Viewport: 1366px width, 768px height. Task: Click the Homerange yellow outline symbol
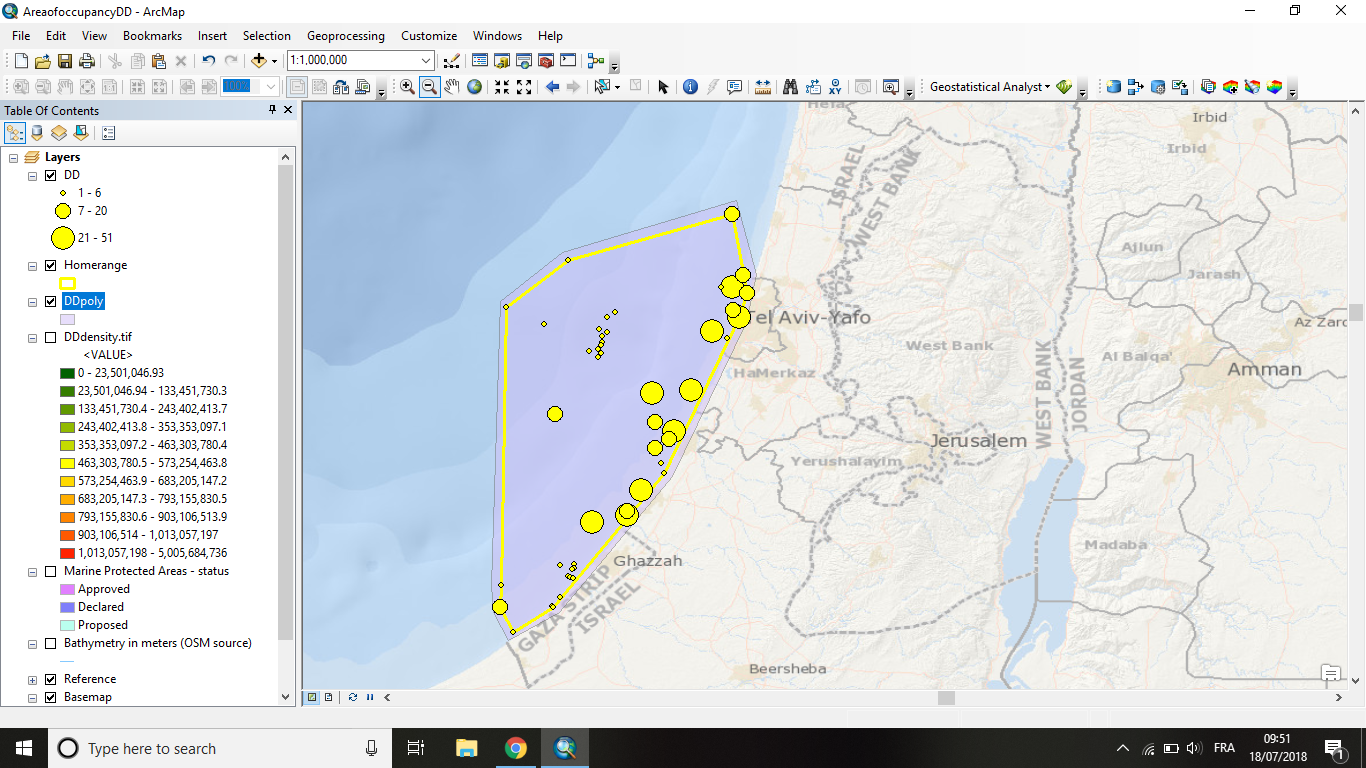(x=67, y=283)
